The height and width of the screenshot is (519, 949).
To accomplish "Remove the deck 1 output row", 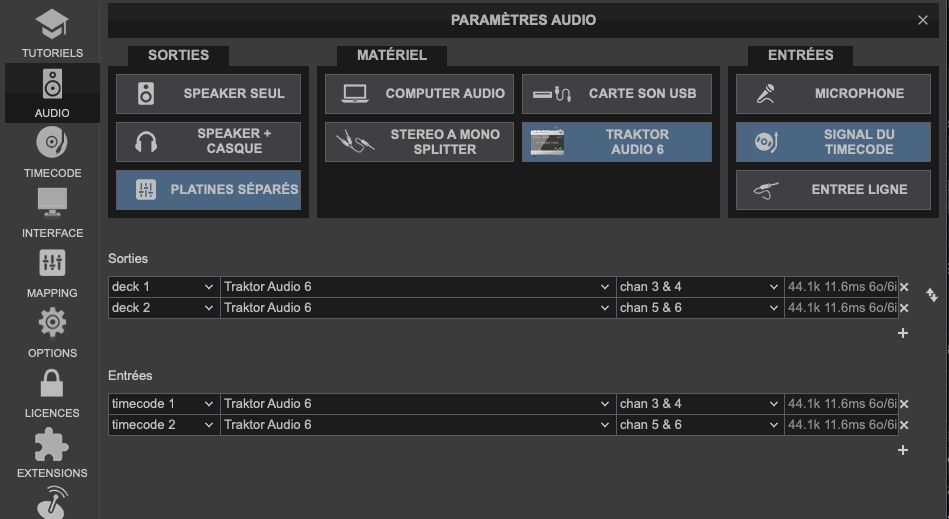I will tap(904, 287).
